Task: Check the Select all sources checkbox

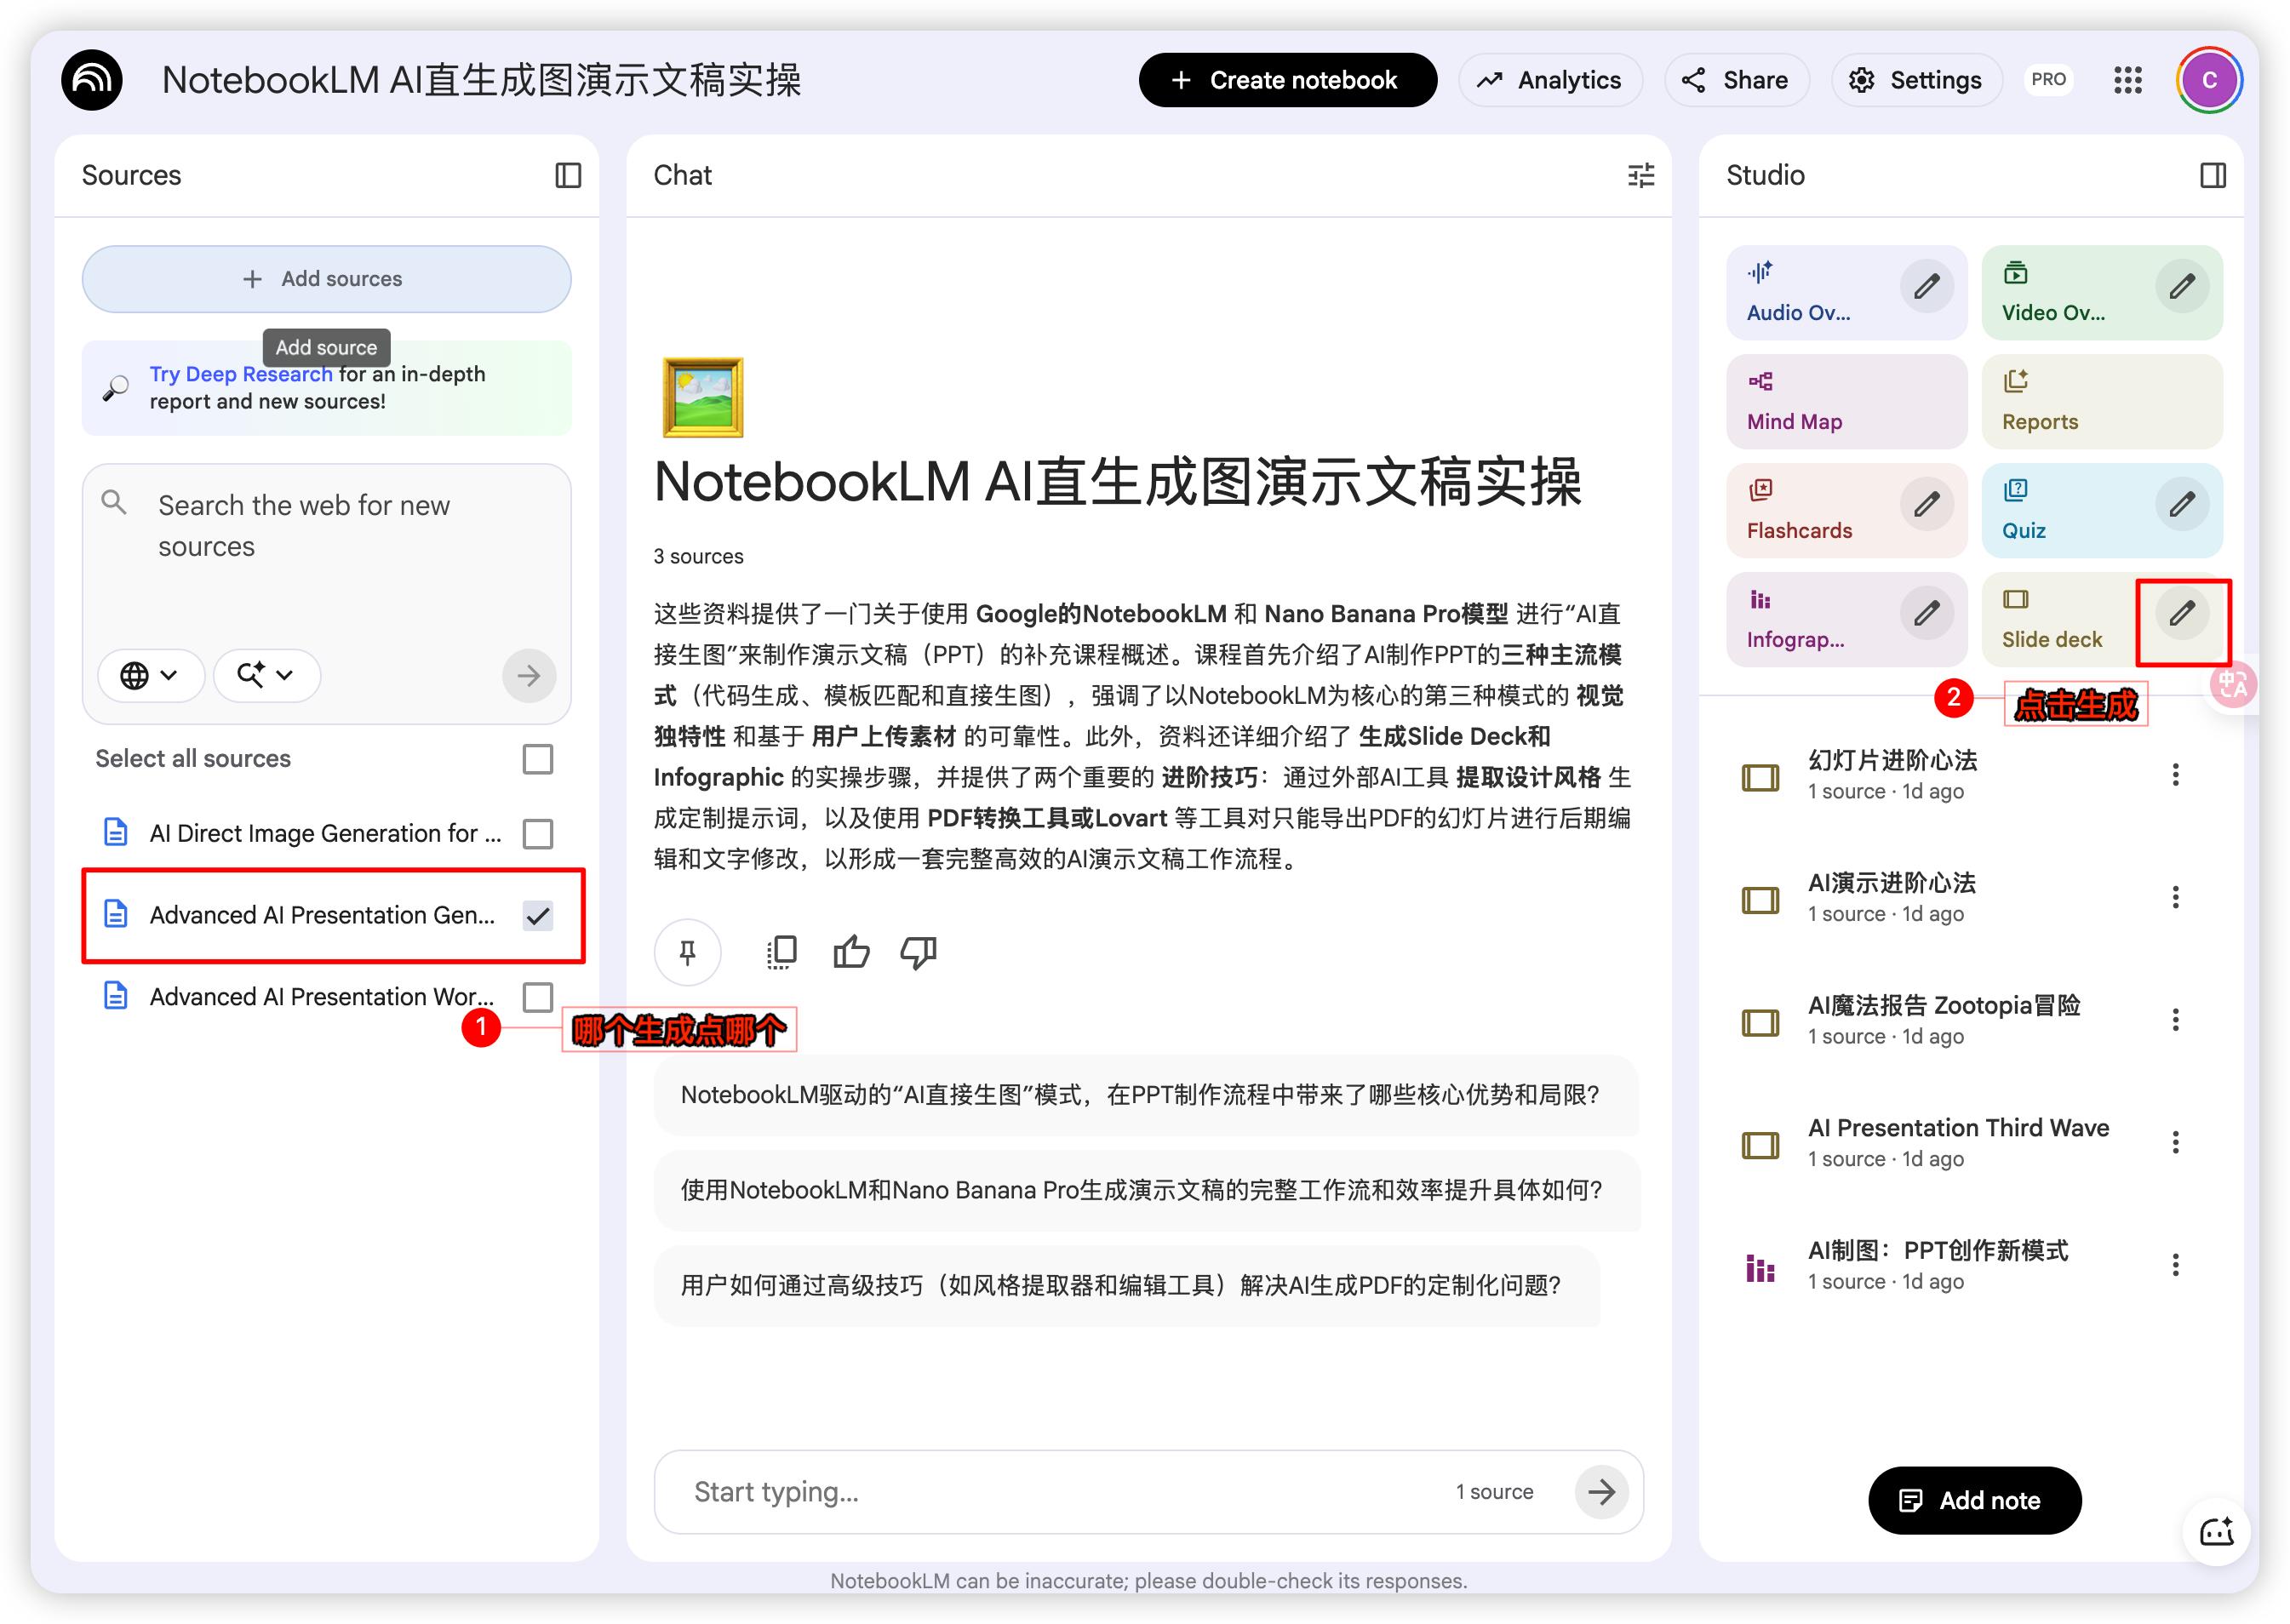Action: pos(538,759)
